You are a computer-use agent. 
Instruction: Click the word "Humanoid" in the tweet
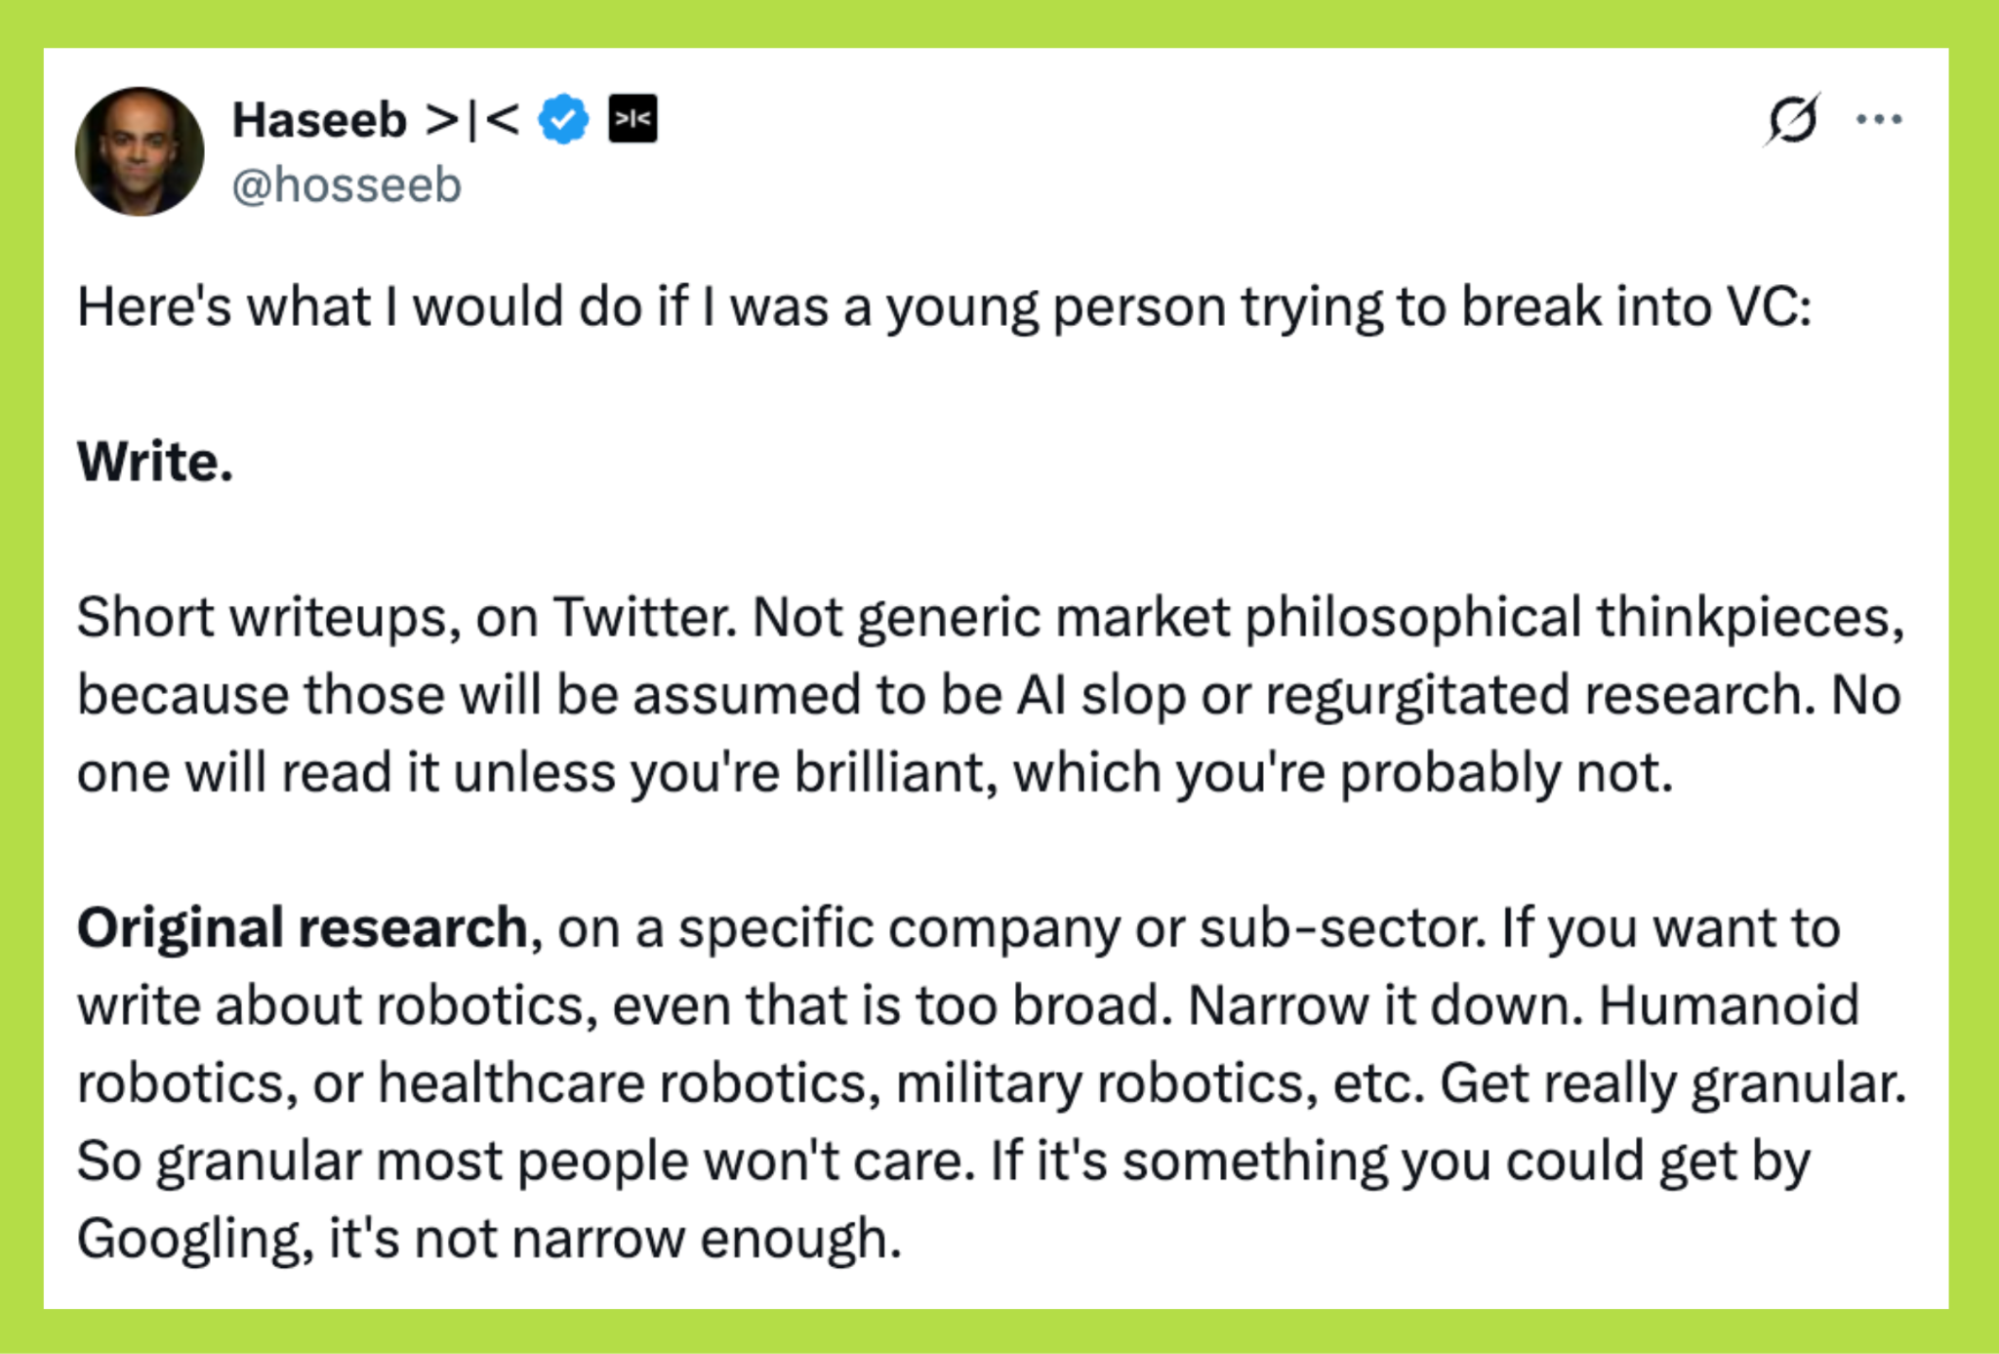(x=1728, y=1006)
